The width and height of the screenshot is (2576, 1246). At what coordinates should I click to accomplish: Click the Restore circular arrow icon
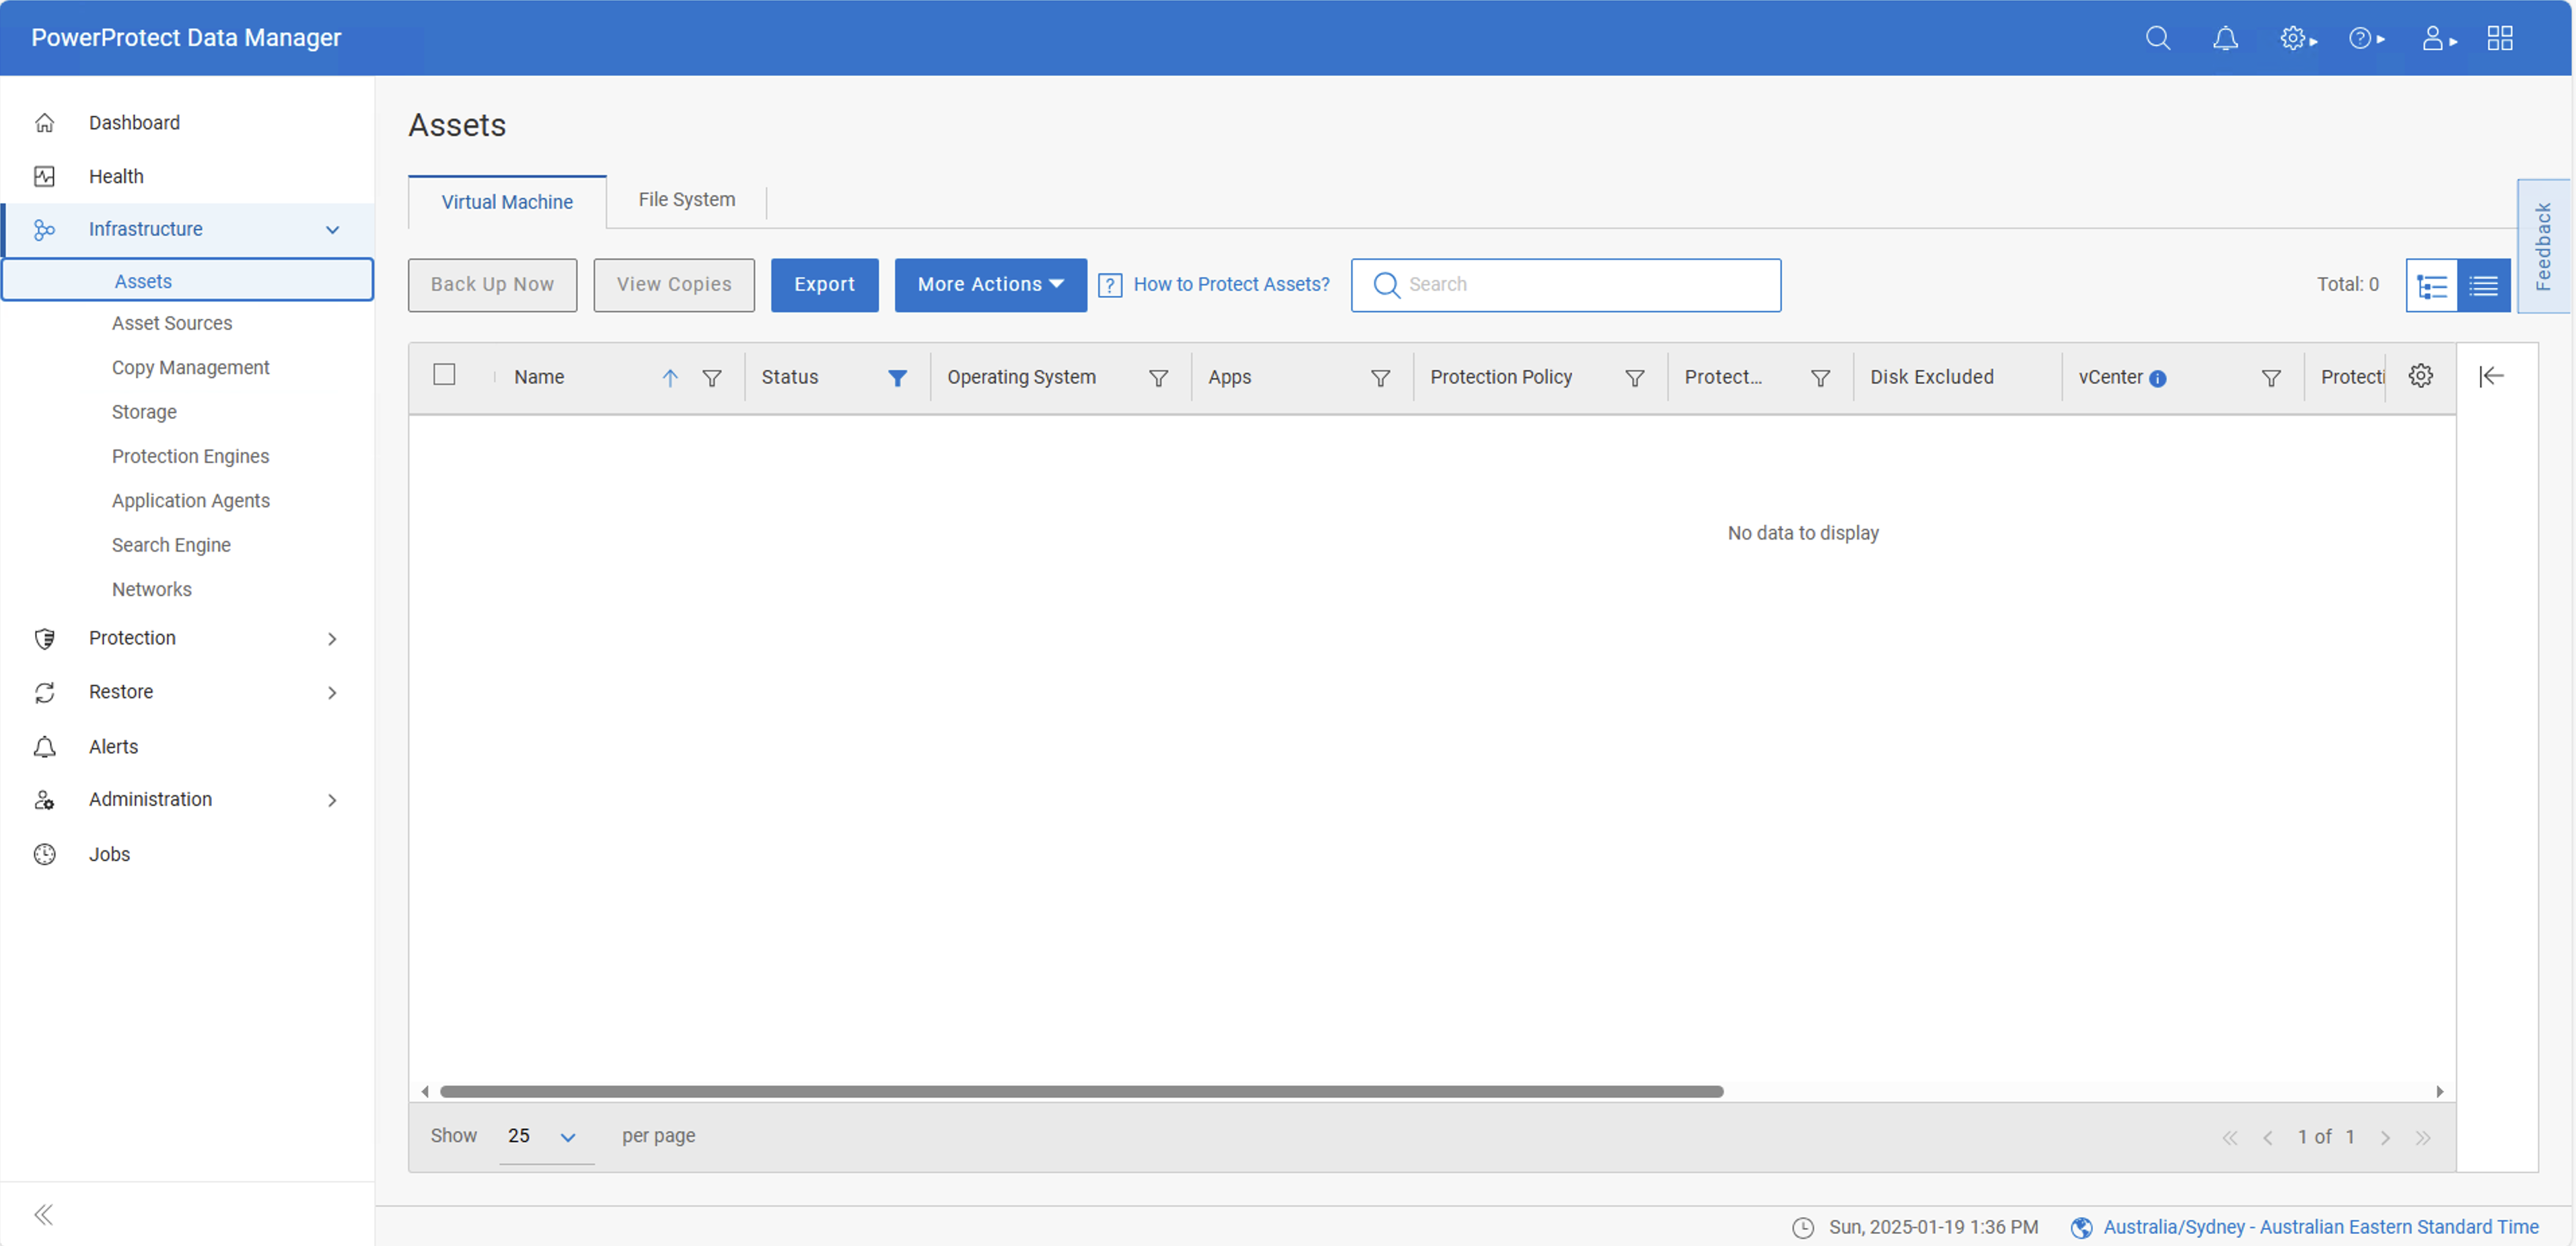[46, 691]
